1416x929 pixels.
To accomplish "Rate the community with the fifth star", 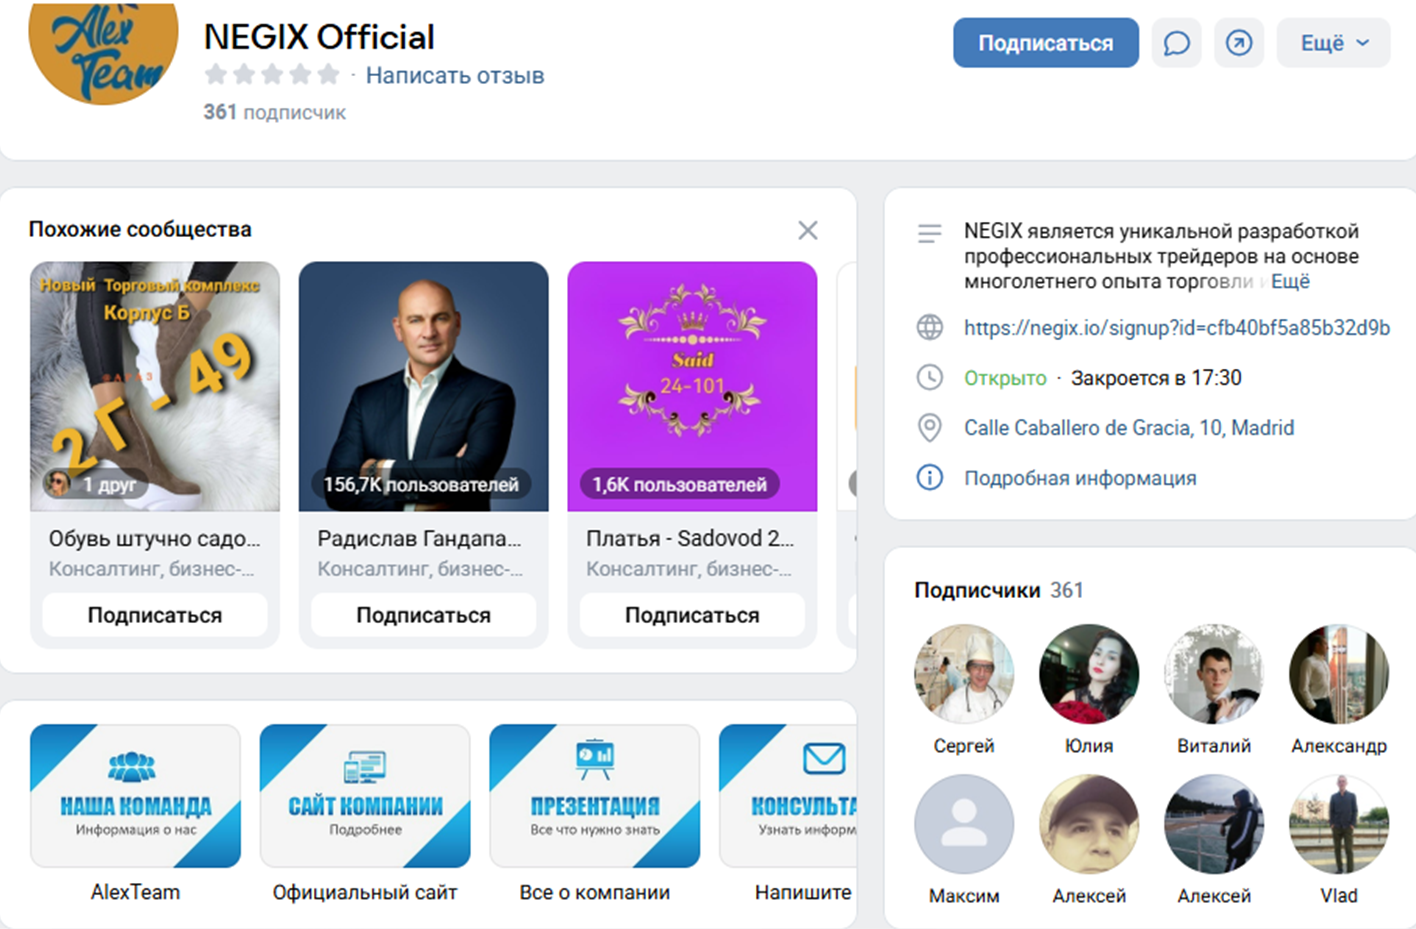I will click(x=328, y=75).
